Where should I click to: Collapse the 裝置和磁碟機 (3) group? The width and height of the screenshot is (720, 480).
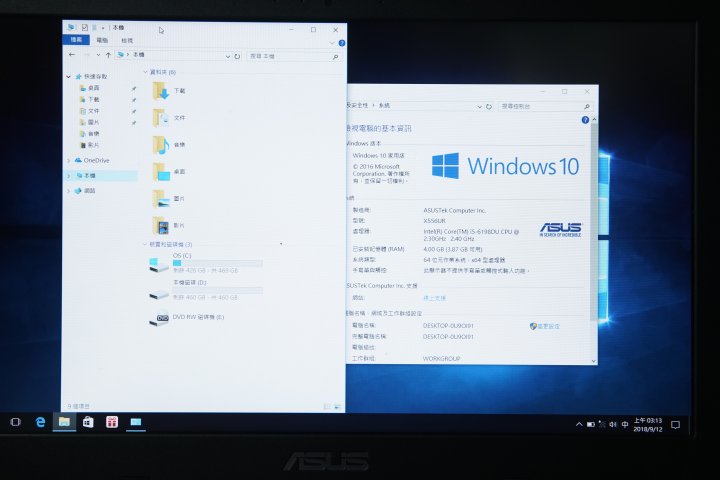tap(145, 244)
